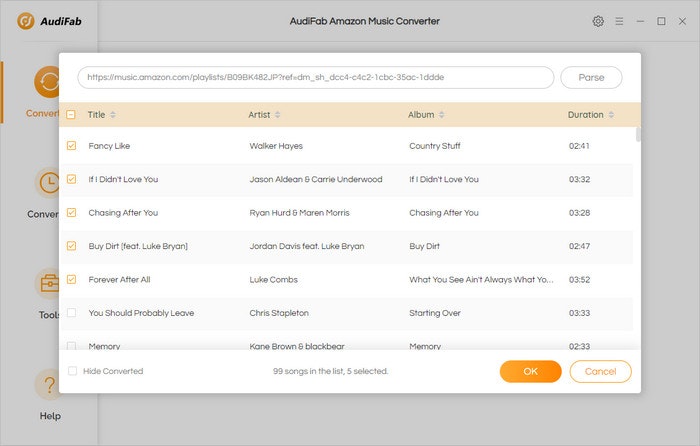Uncheck If I Didn't Love You song
Image resolution: width=700 pixels, height=446 pixels.
71,179
